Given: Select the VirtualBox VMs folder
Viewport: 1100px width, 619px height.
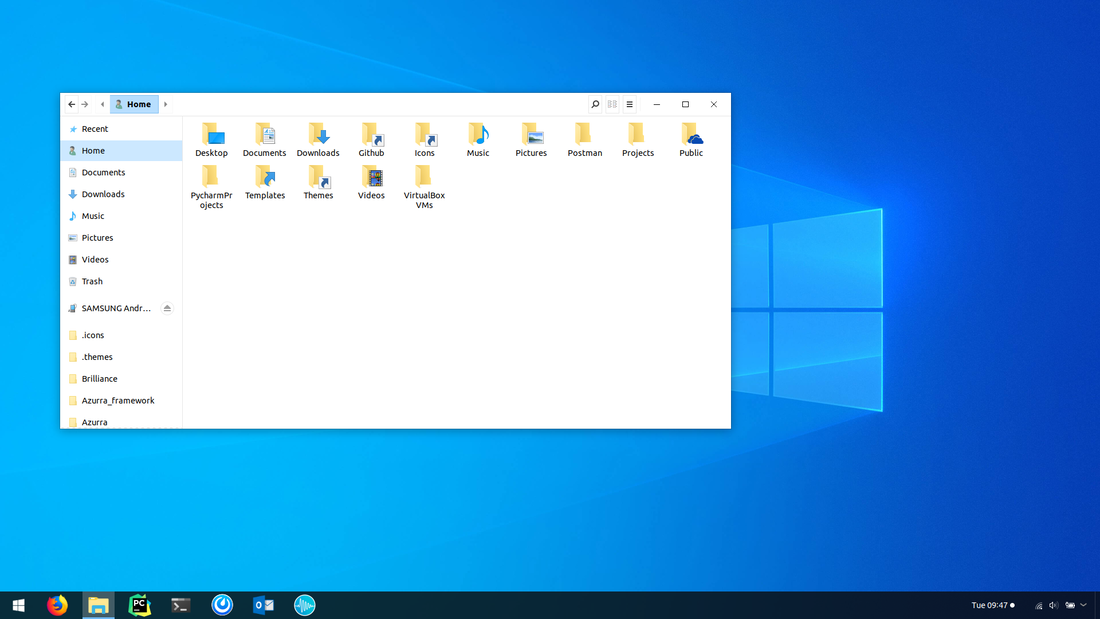Looking at the screenshot, I should click(424, 178).
